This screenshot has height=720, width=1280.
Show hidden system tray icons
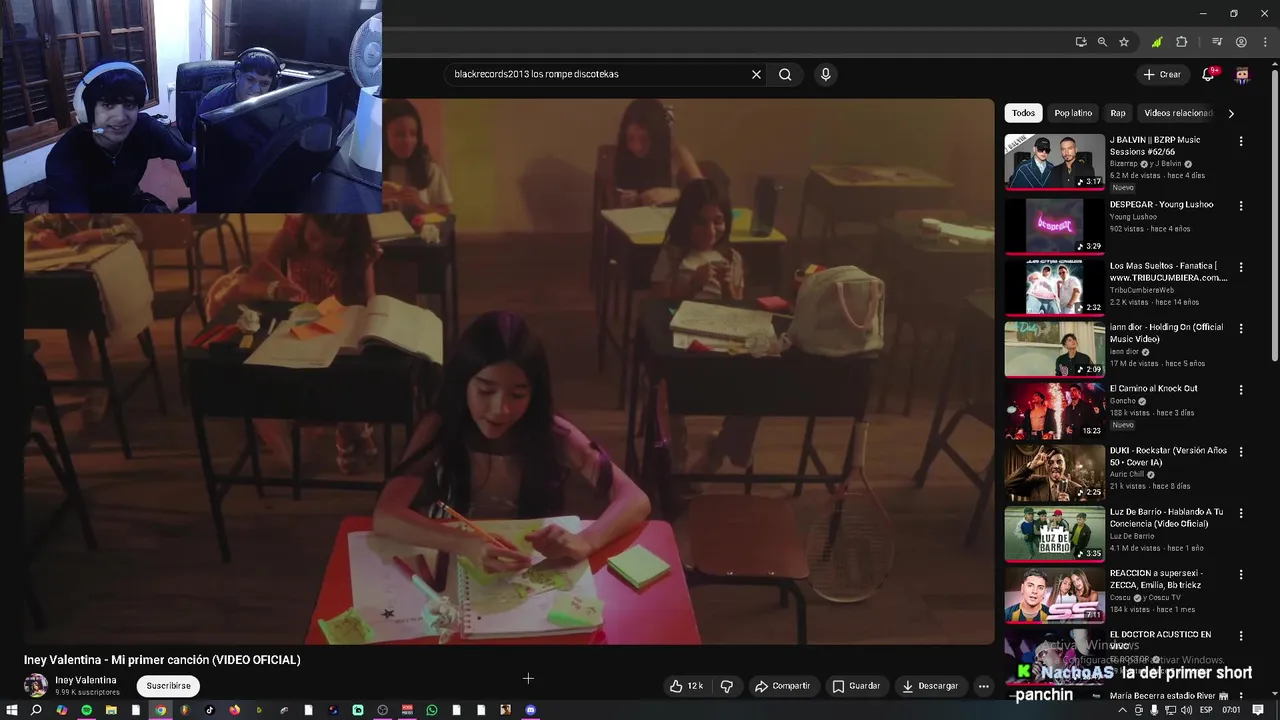coord(1122,710)
